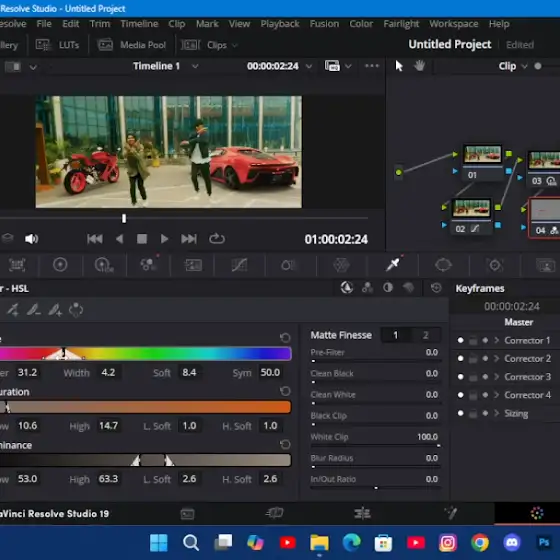Open the Playback menu

[x=280, y=24]
